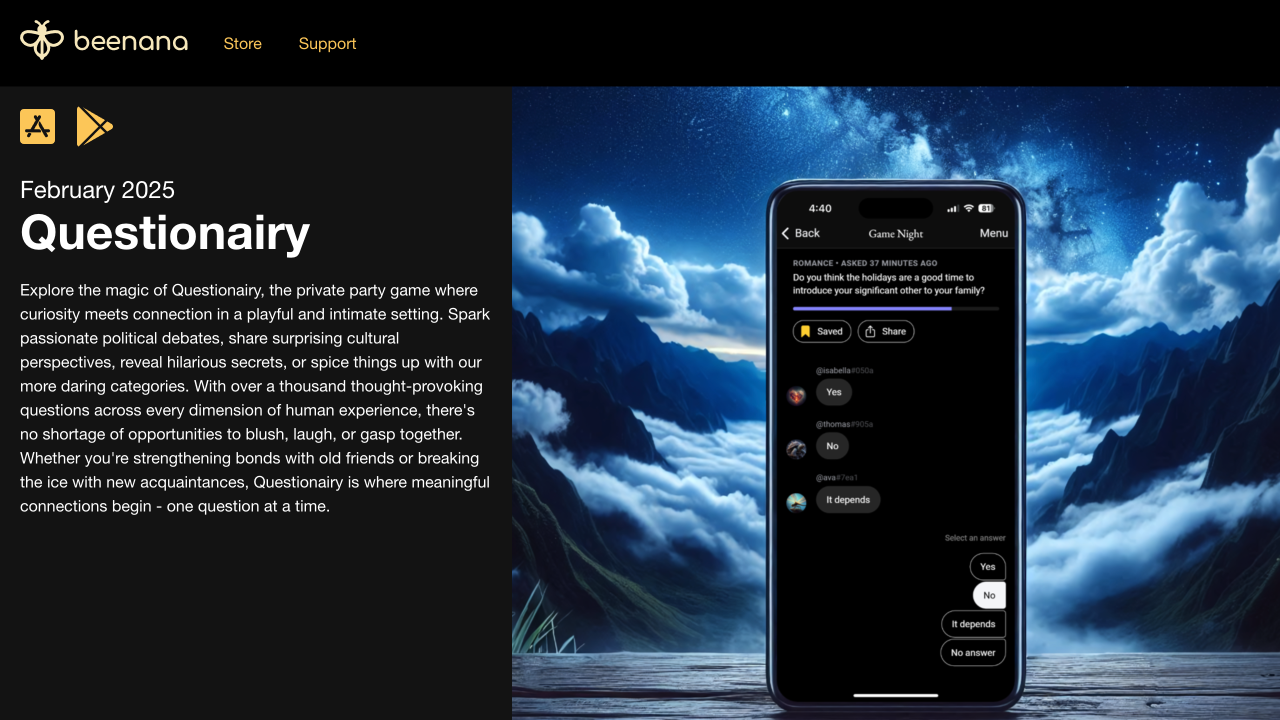Screen dimensions: 1280x720
Task: Click the February 2025 date text
Action: pyautogui.click(x=97, y=189)
